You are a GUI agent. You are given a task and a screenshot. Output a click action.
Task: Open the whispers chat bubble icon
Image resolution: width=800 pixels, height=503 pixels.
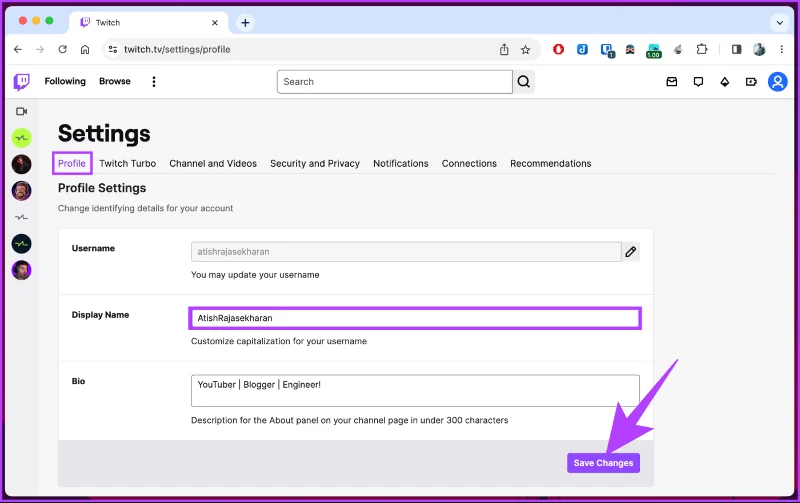pyautogui.click(x=698, y=82)
